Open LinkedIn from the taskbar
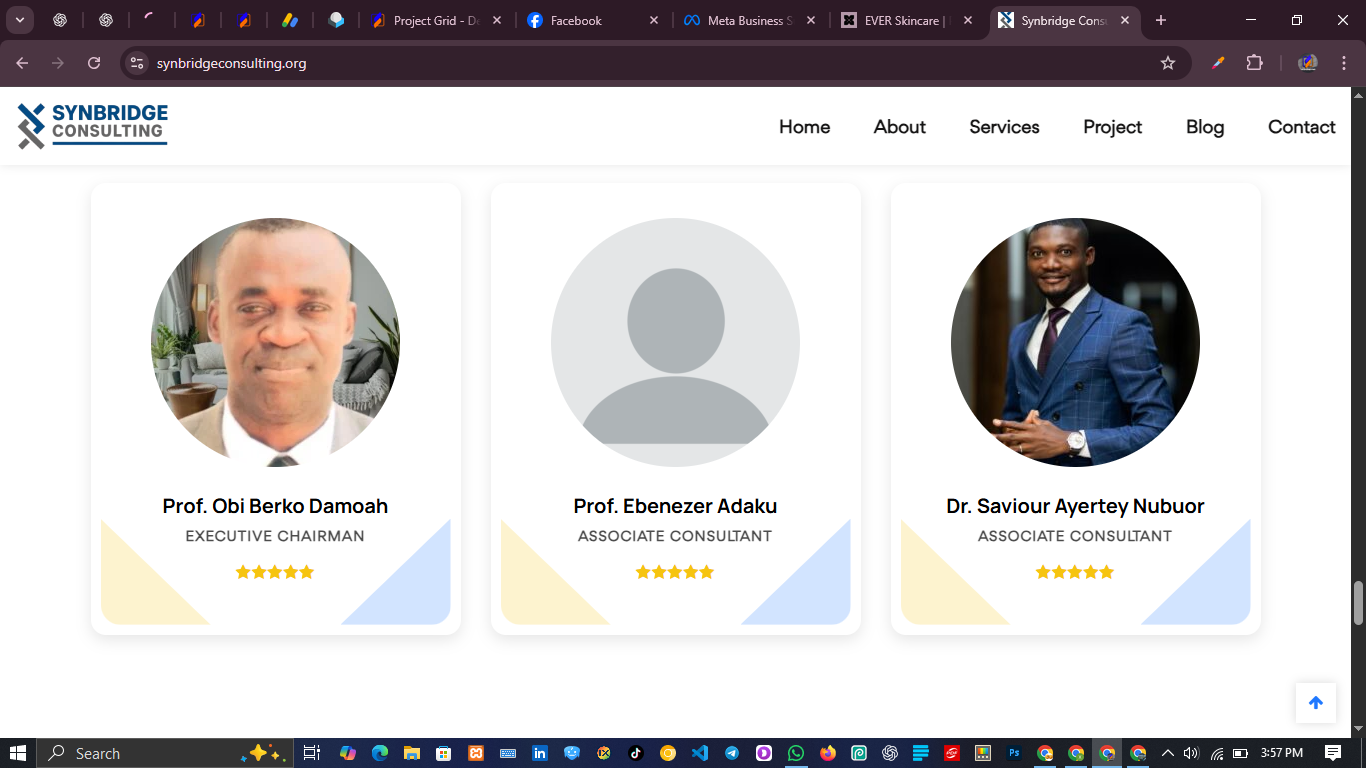The height and width of the screenshot is (768, 1366). pos(539,753)
